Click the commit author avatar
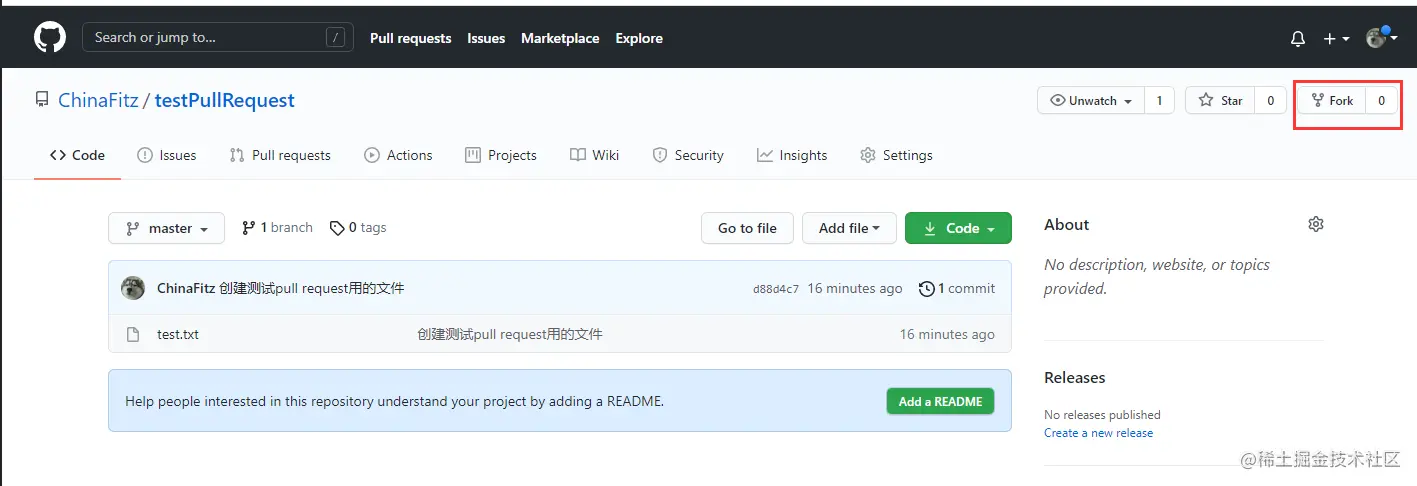The image size is (1417, 486). 133,288
